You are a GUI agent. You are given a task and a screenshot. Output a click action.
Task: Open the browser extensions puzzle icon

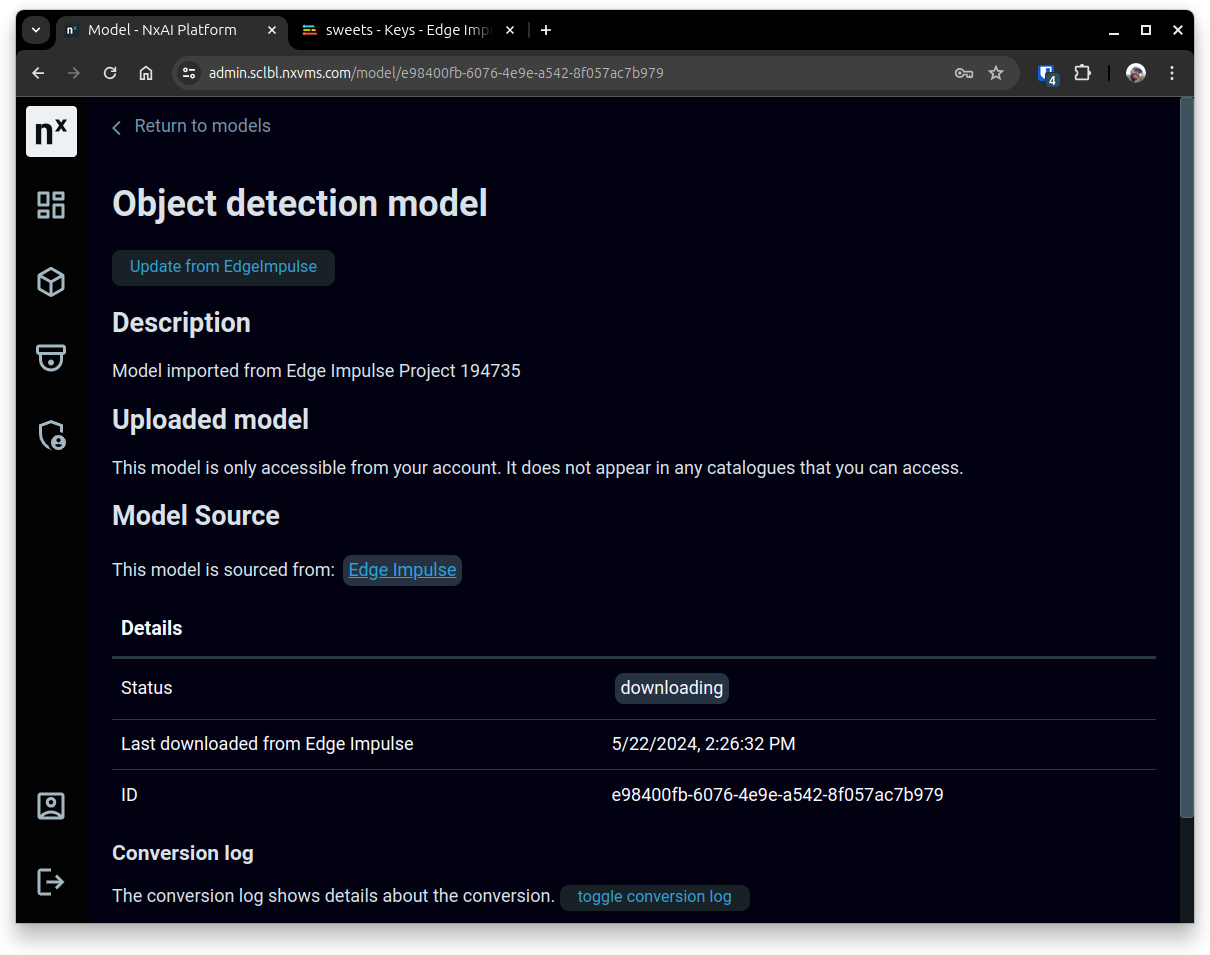tap(1082, 73)
